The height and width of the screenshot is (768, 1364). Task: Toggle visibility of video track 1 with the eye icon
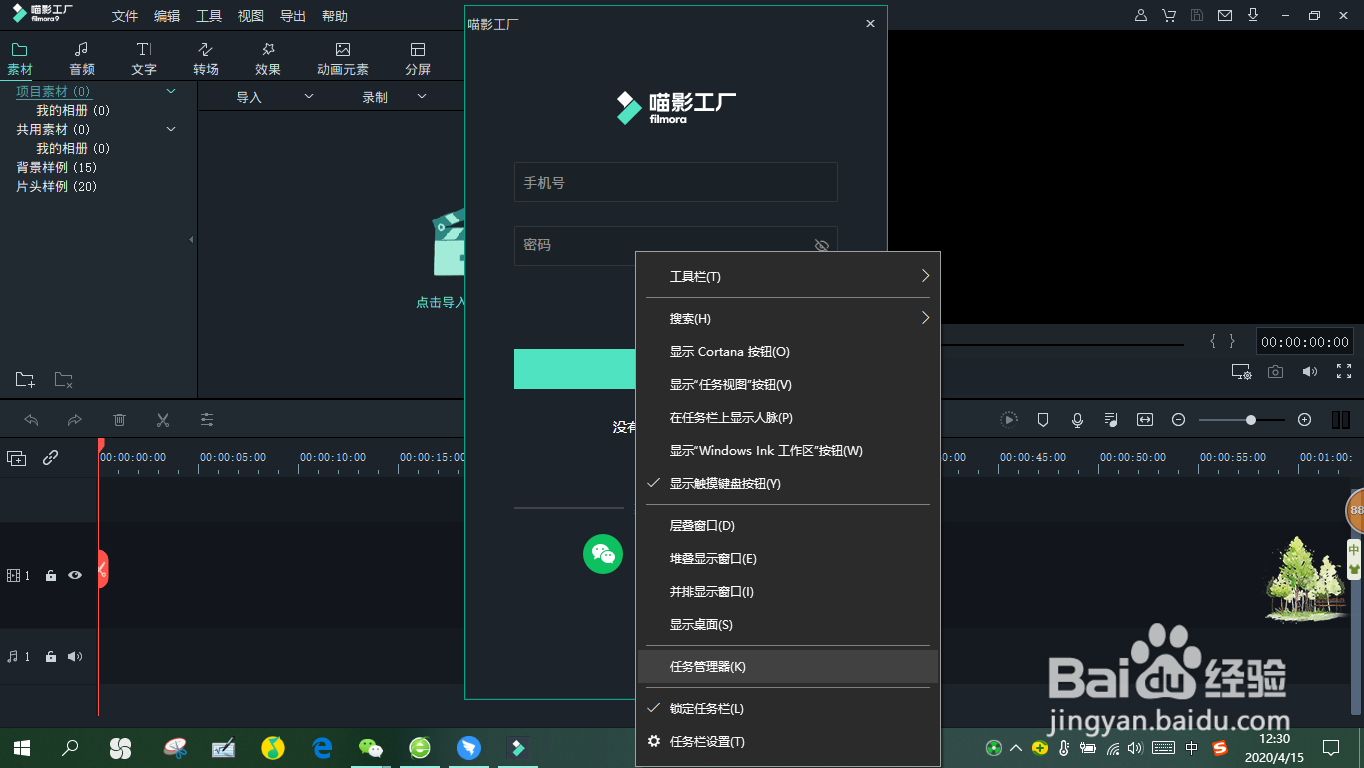(x=75, y=575)
